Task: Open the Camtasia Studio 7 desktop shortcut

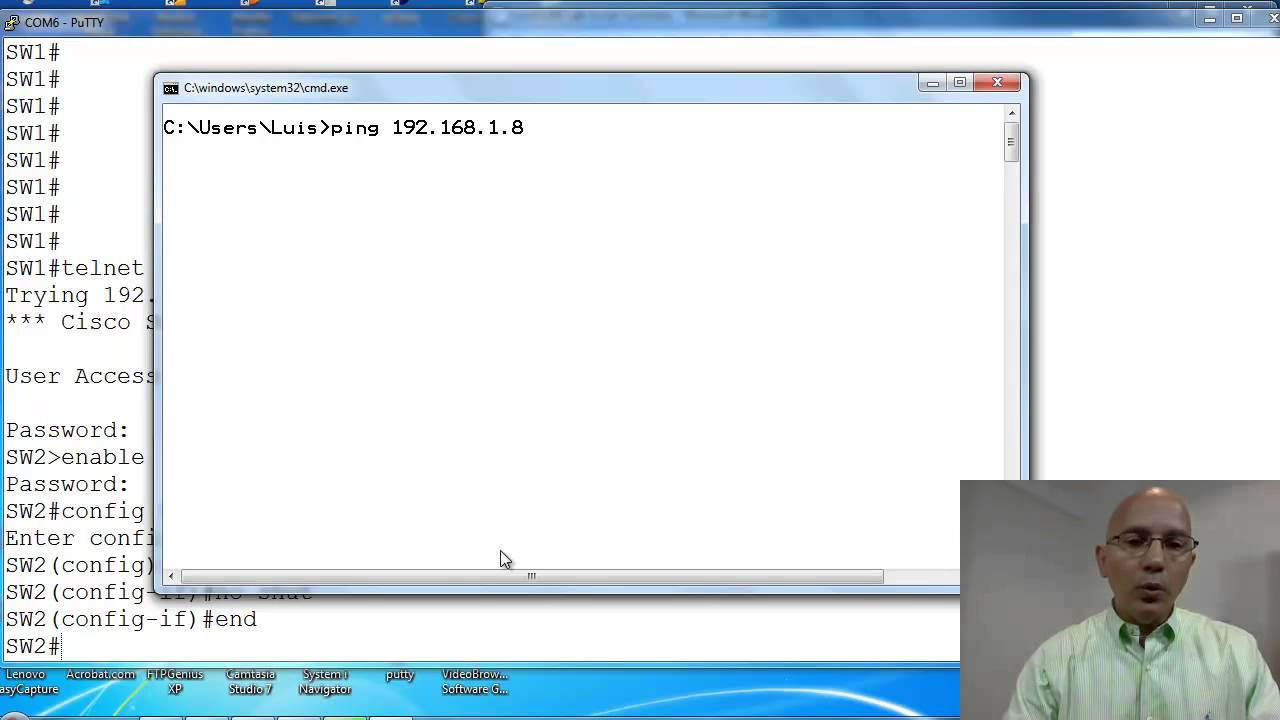Action: point(250,682)
